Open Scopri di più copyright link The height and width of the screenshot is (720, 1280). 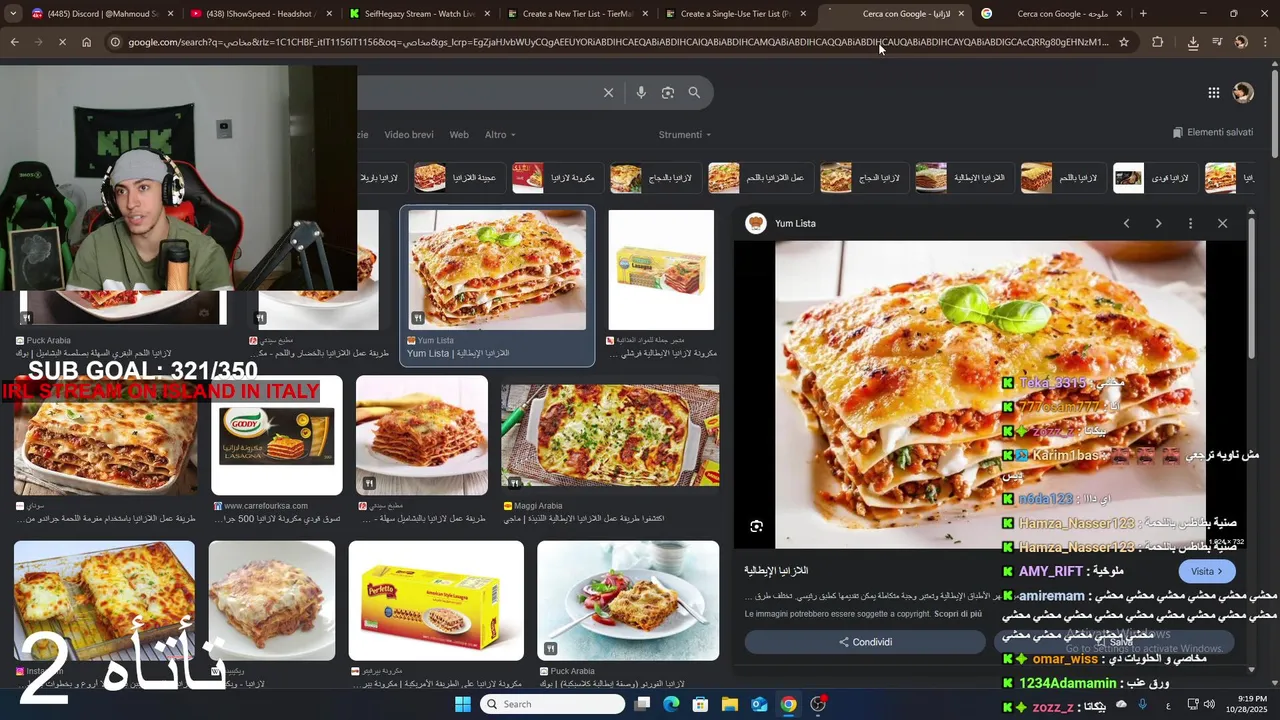(x=958, y=614)
